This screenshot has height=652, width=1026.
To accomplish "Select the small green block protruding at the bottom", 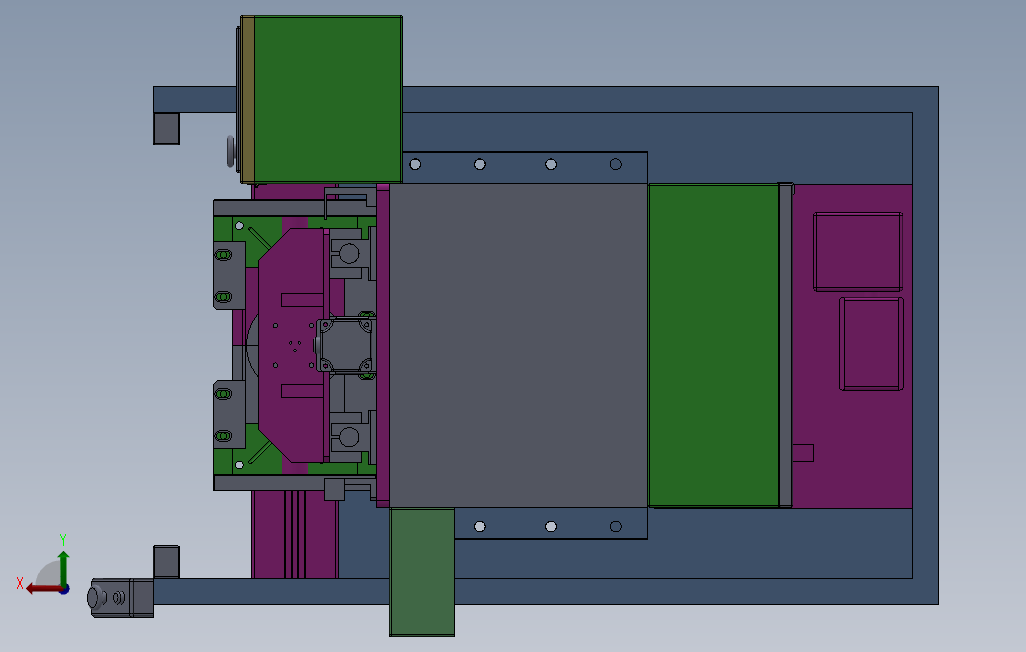I will click(x=422, y=571).
